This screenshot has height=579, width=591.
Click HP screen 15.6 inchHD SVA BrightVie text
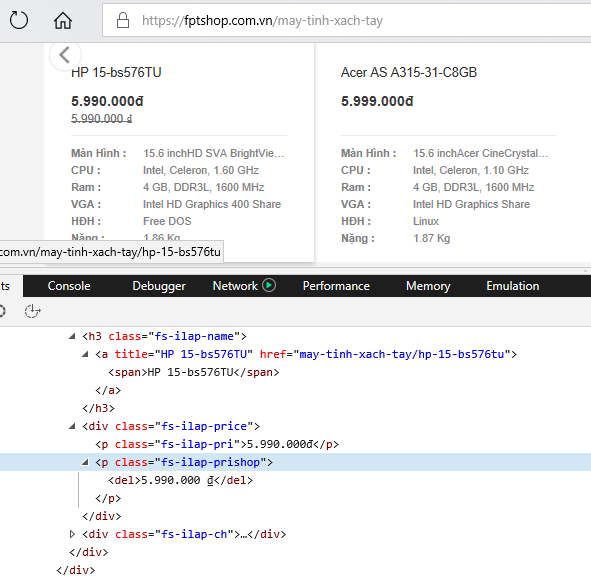(x=214, y=153)
